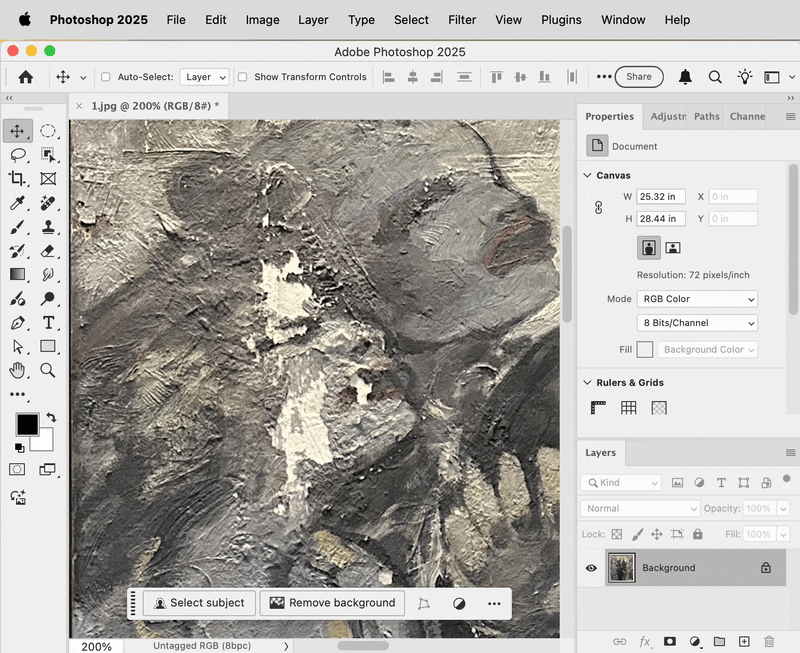The height and width of the screenshot is (653, 800).
Task: Click the Share button
Action: (639, 77)
